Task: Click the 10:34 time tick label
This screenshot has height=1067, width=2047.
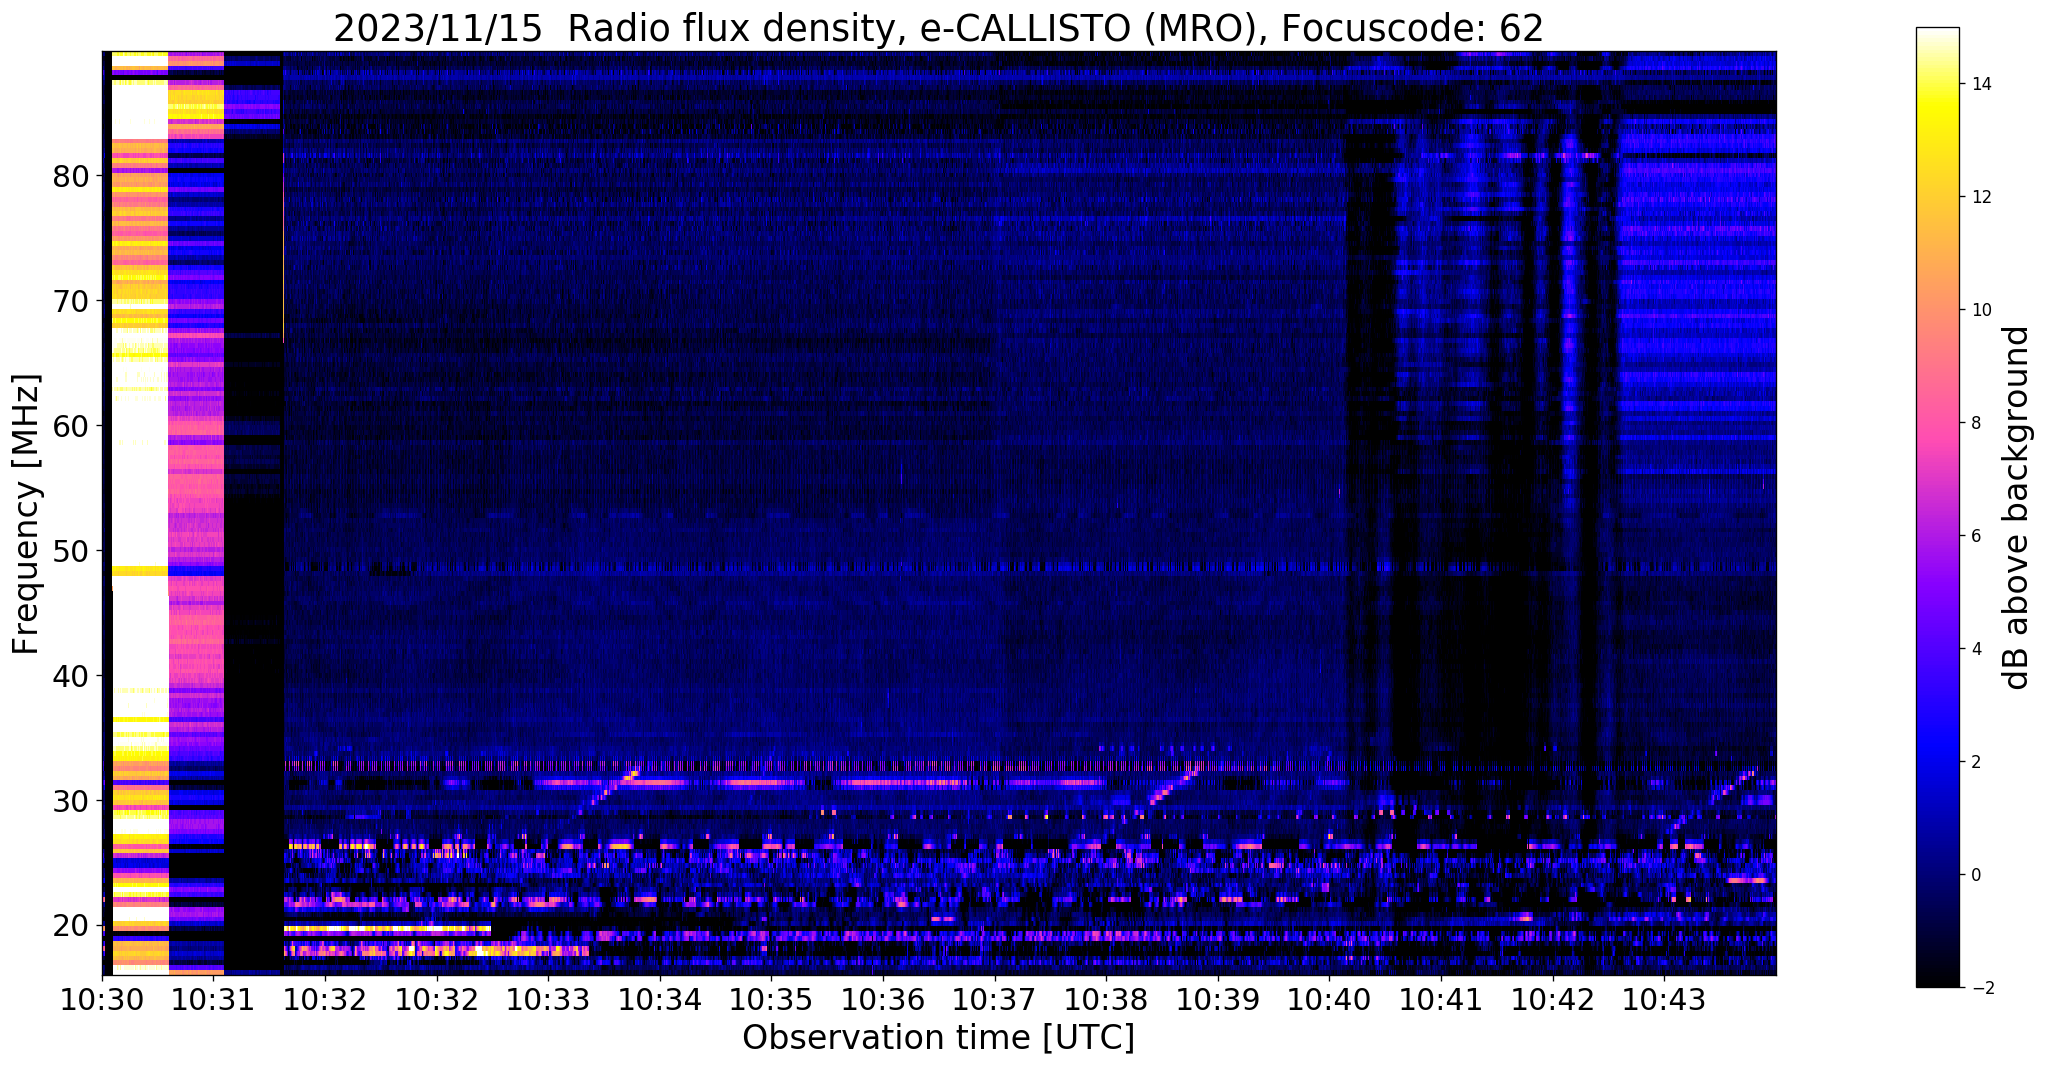Action: 660,1000
